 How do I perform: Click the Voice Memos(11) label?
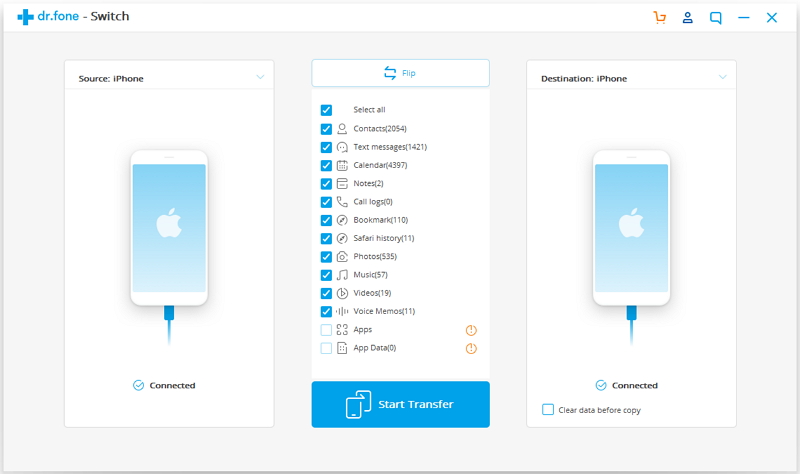[384, 311]
